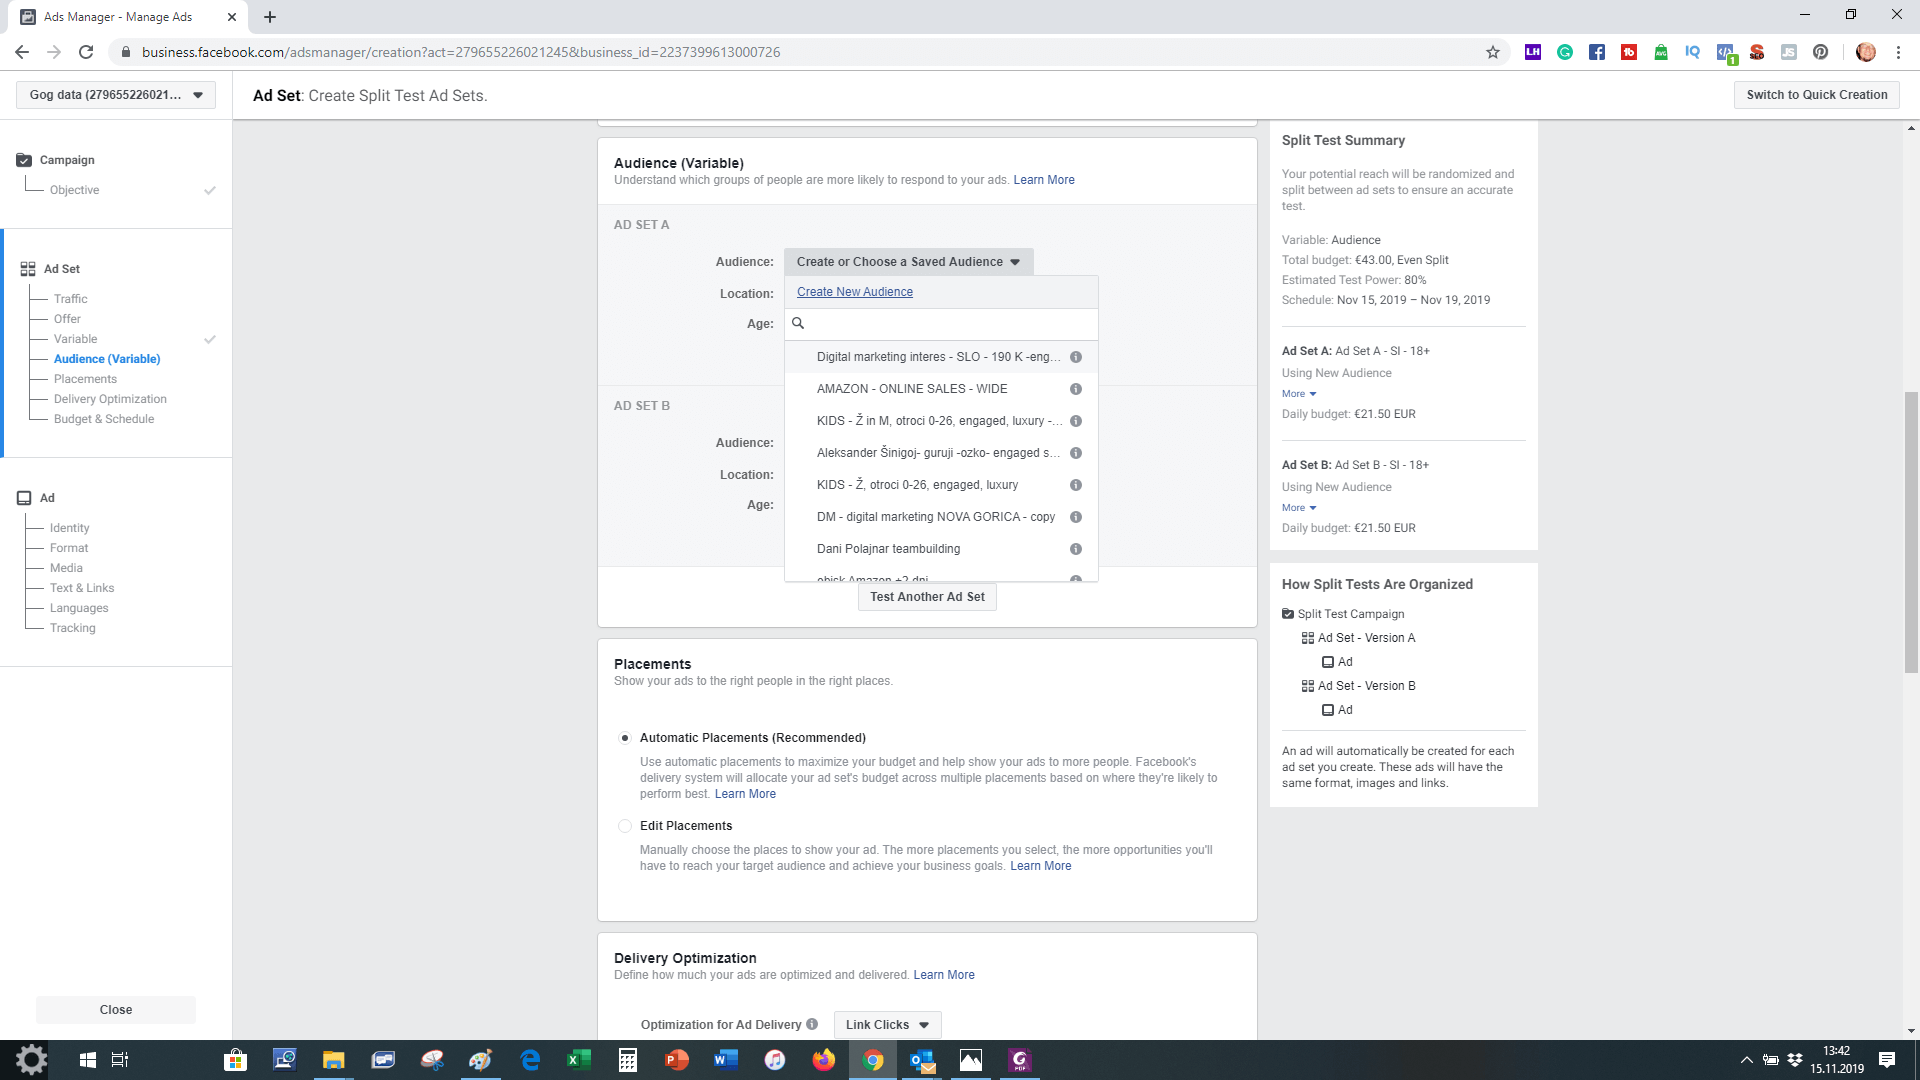This screenshot has height=1080, width=1920.
Task: Go to Placements in Ad Set sidebar
Action: point(85,379)
